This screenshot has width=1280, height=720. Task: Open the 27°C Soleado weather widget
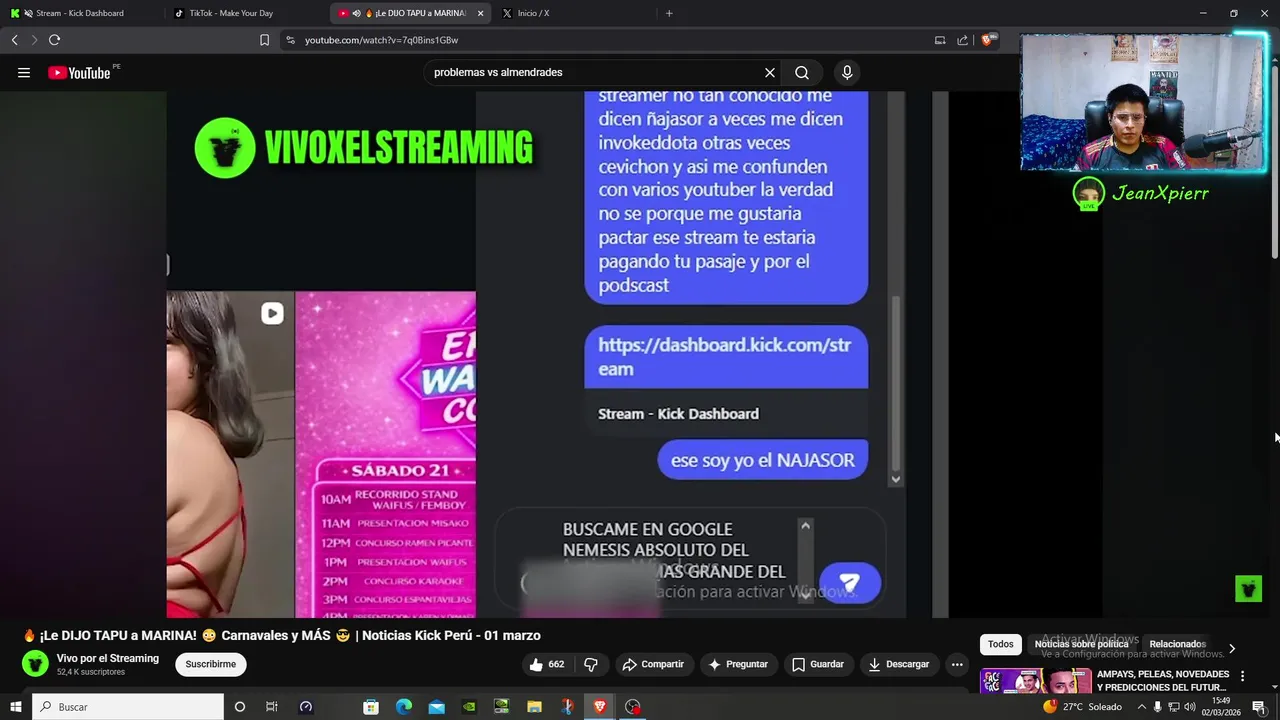pyautogui.click(x=1082, y=707)
